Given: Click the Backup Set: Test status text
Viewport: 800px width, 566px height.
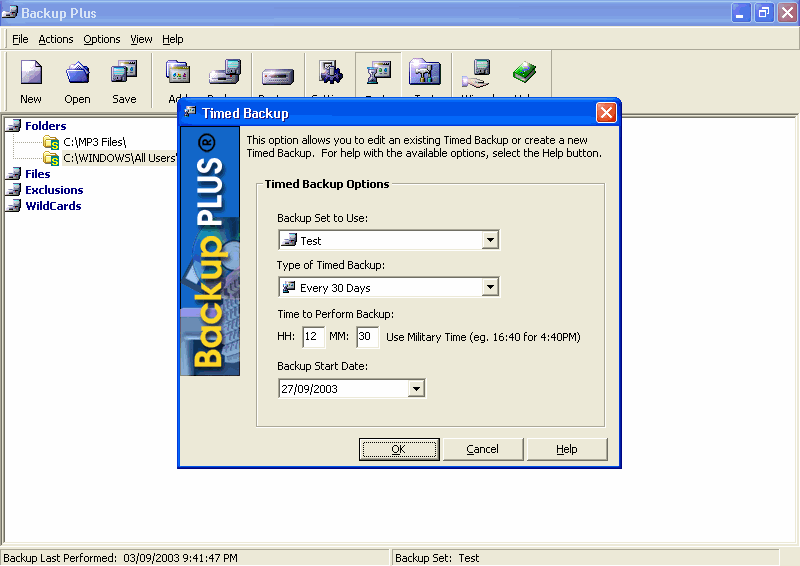Looking at the screenshot, I should pyautogui.click(x=437, y=558).
